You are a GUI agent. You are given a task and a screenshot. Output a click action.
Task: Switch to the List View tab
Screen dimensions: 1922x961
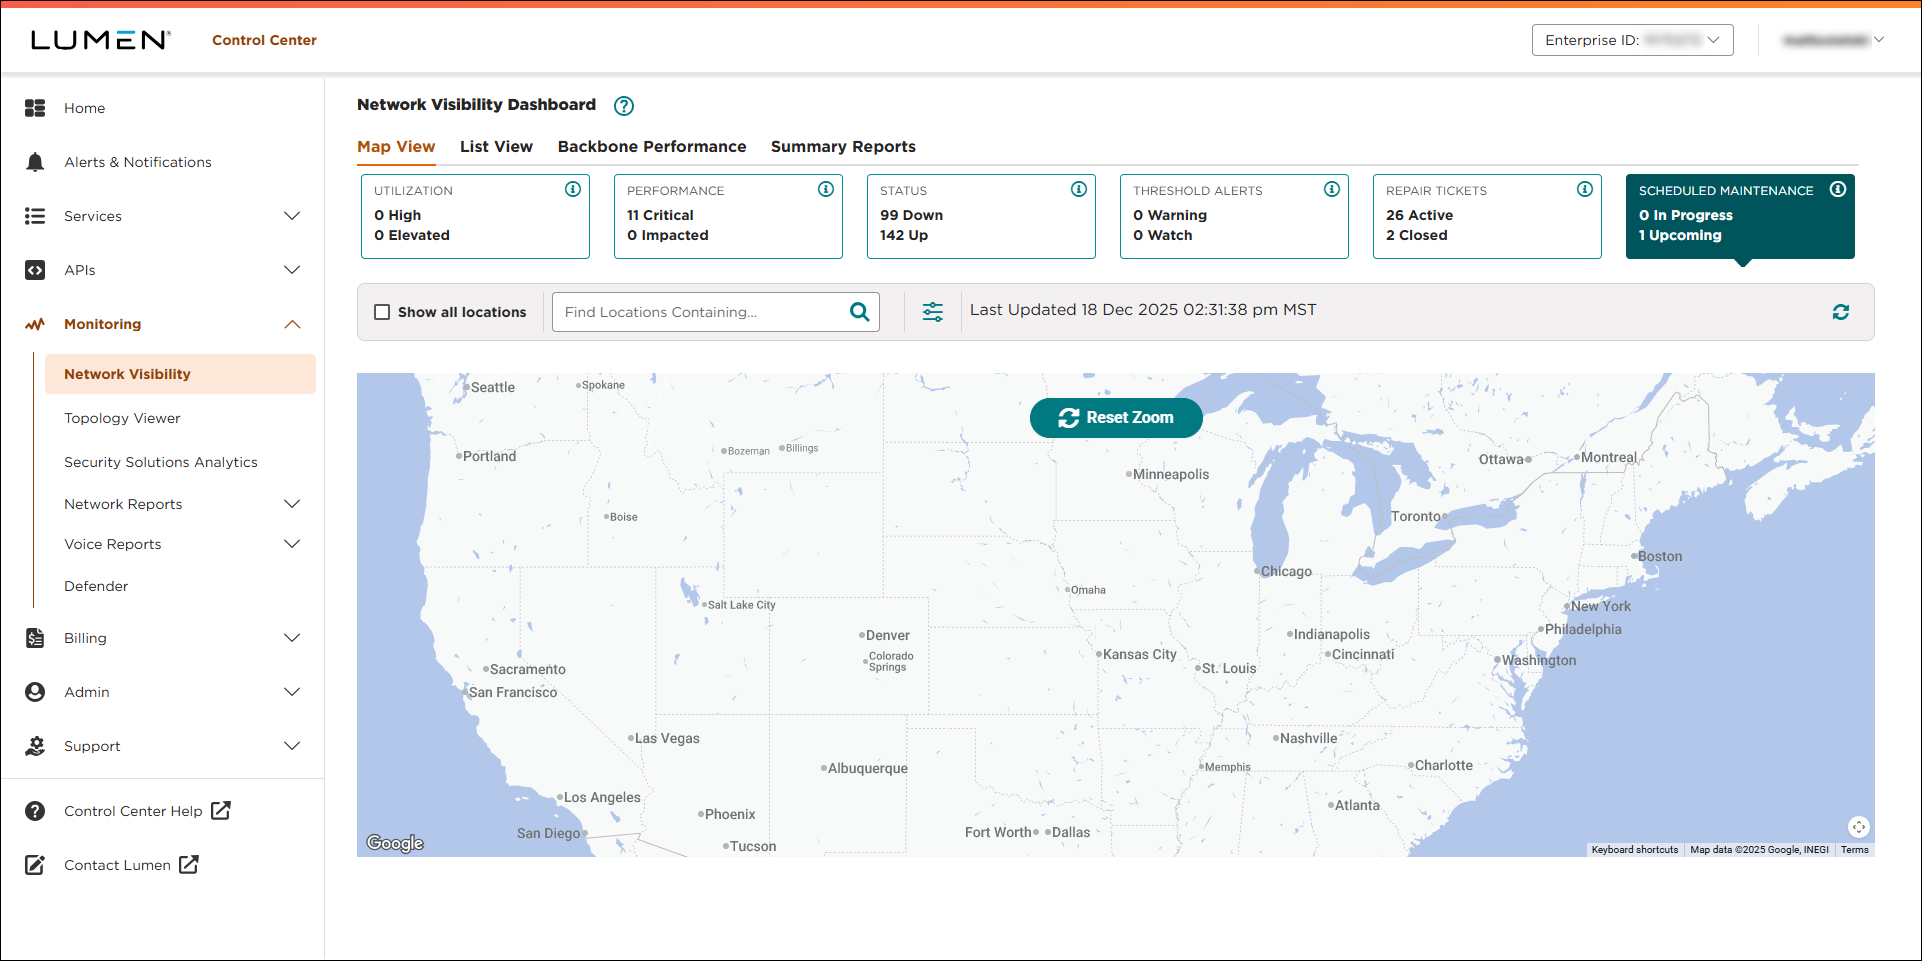496,146
